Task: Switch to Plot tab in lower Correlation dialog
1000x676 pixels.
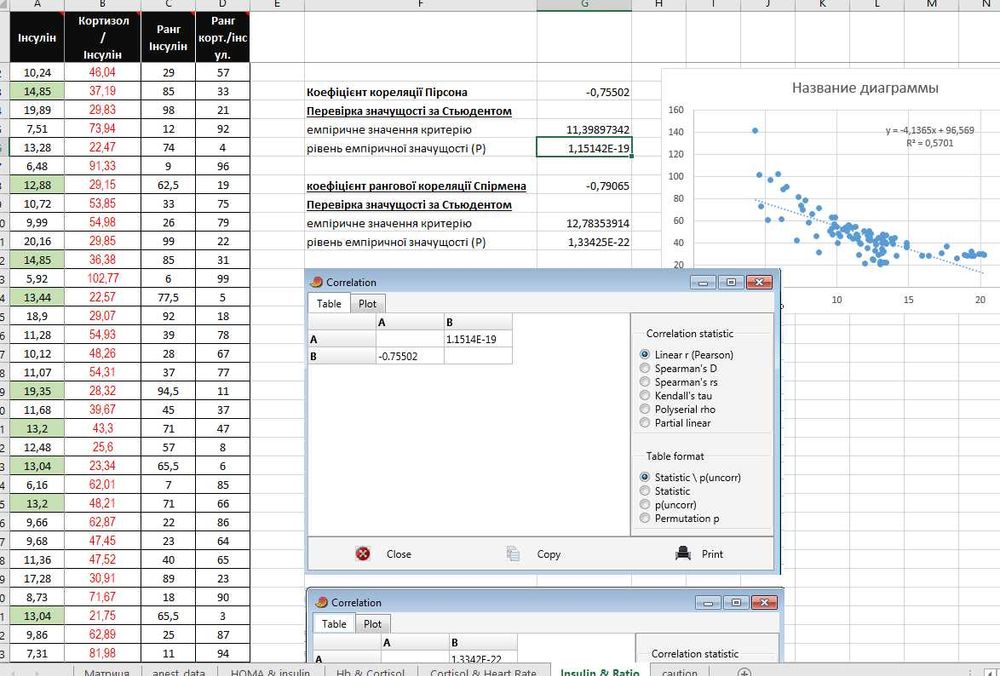Action: pyautogui.click(x=372, y=624)
